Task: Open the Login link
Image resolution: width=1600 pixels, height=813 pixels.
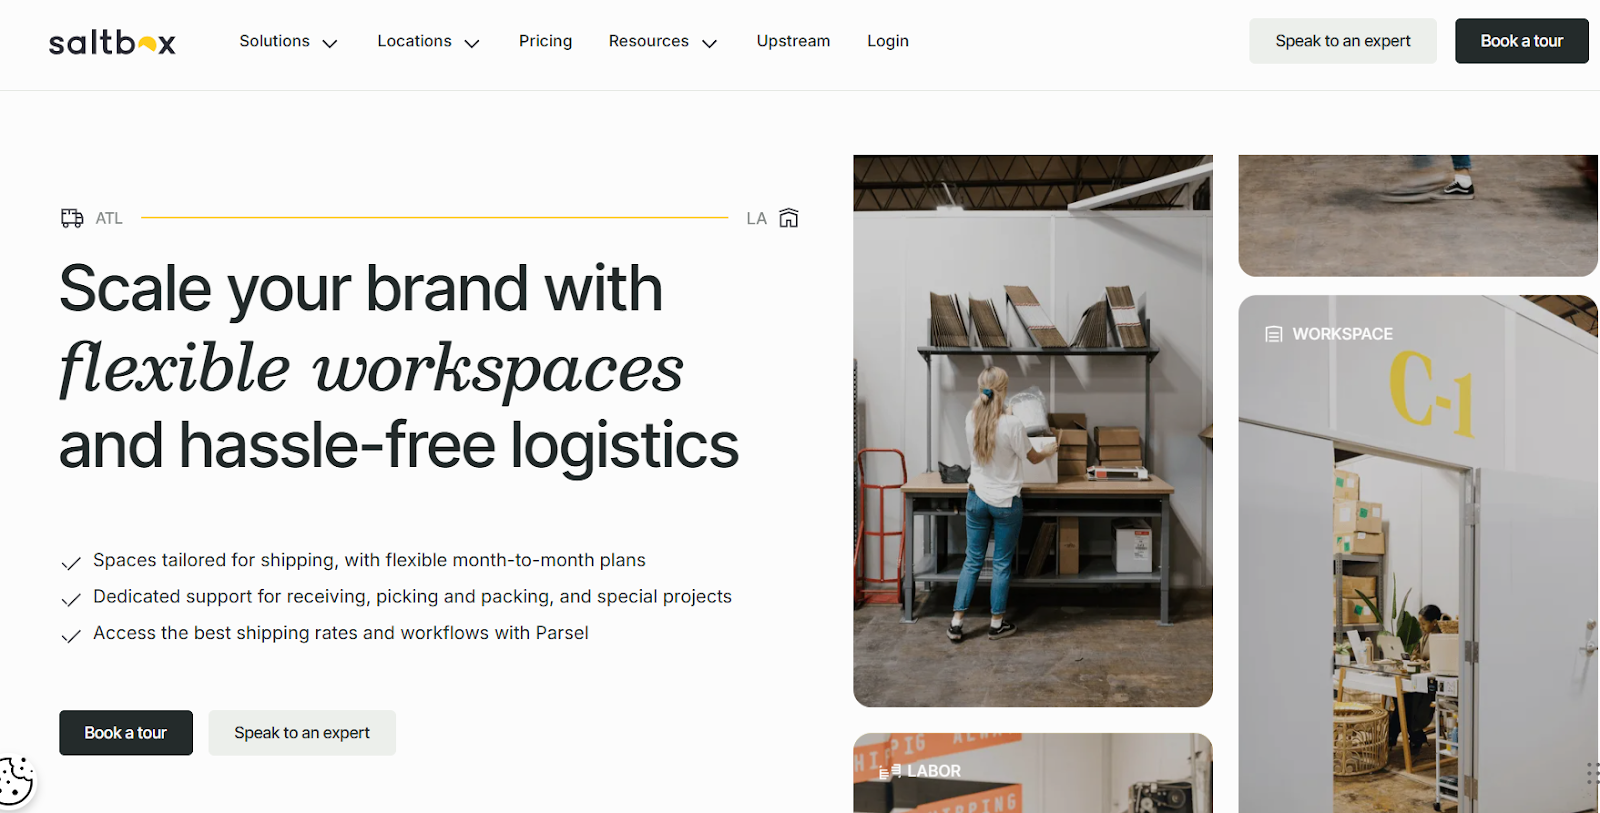Action: (888, 41)
